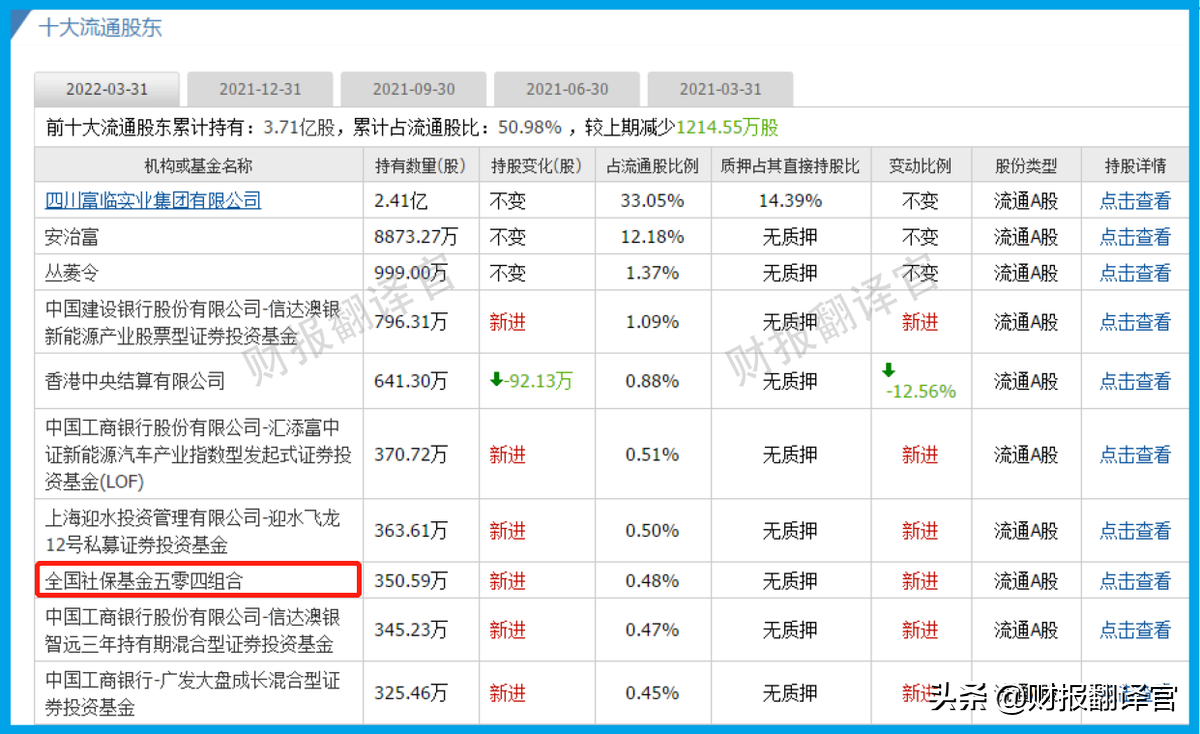Click 点击查看 for 汇添富中证新能源汽车 row
The height and width of the screenshot is (734, 1200).
pyautogui.click(x=1135, y=454)
